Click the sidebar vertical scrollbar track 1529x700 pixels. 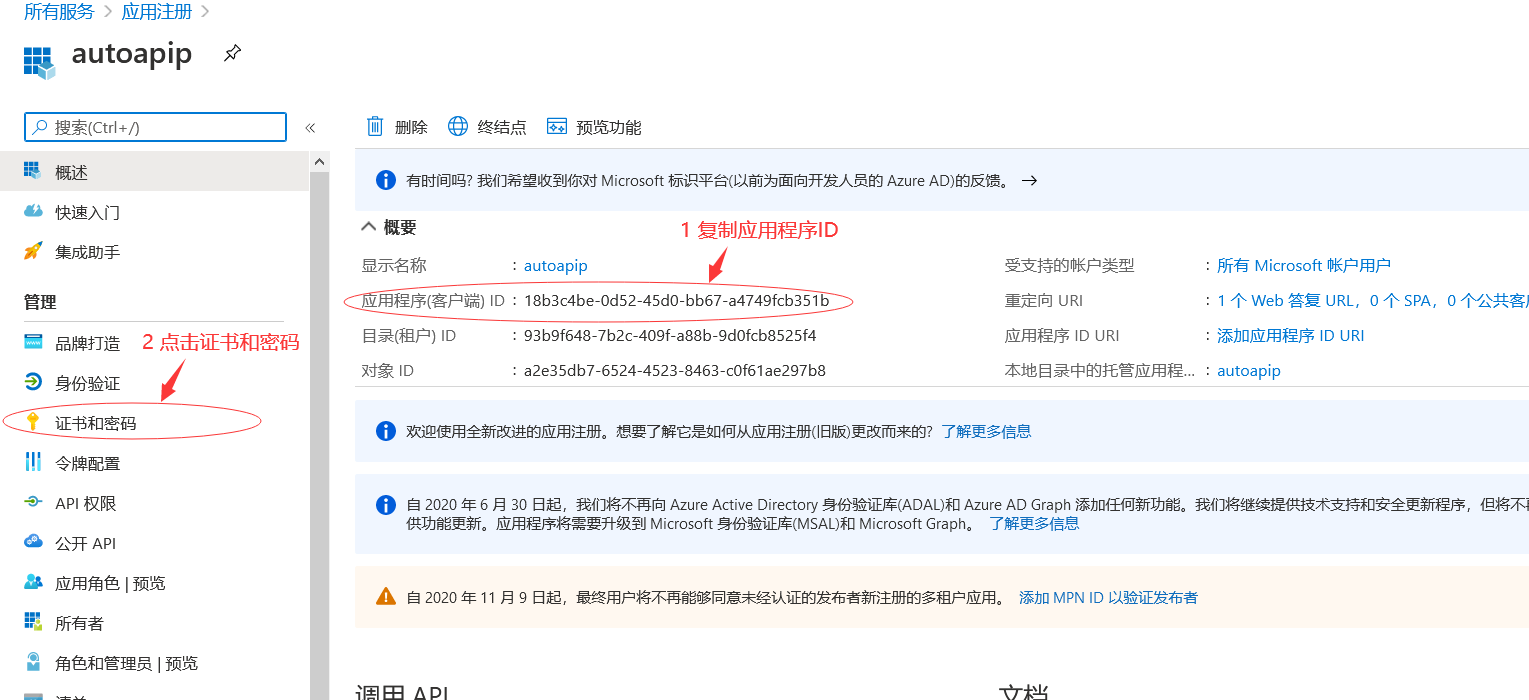click(320, 435)
